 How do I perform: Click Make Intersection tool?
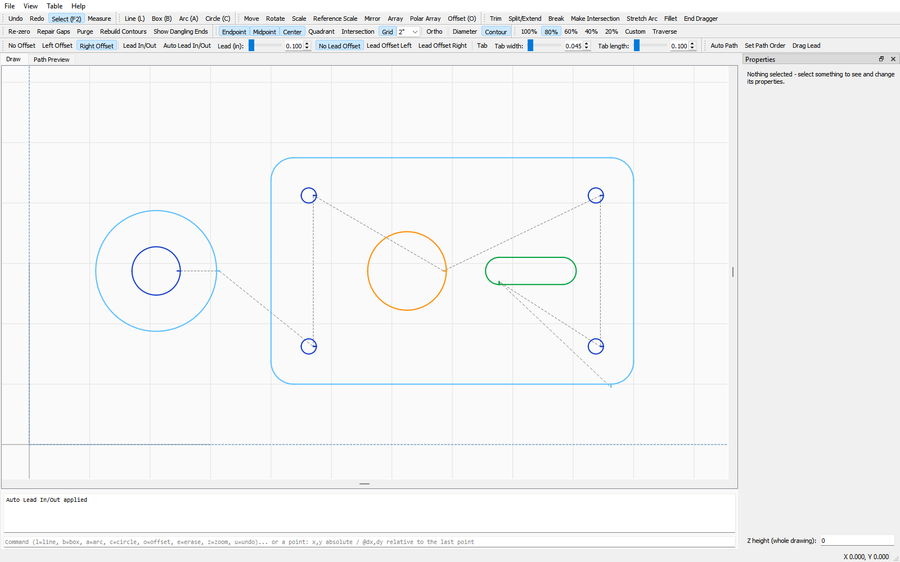[595, 18]
